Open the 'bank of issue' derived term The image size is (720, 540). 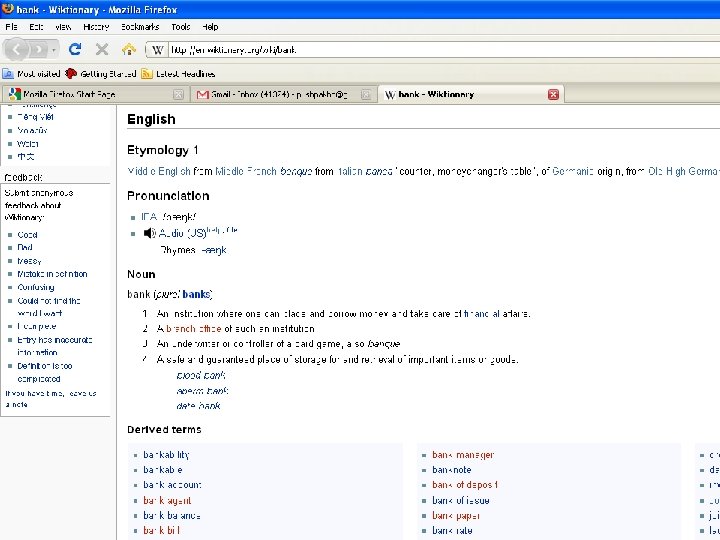[461, 501]
